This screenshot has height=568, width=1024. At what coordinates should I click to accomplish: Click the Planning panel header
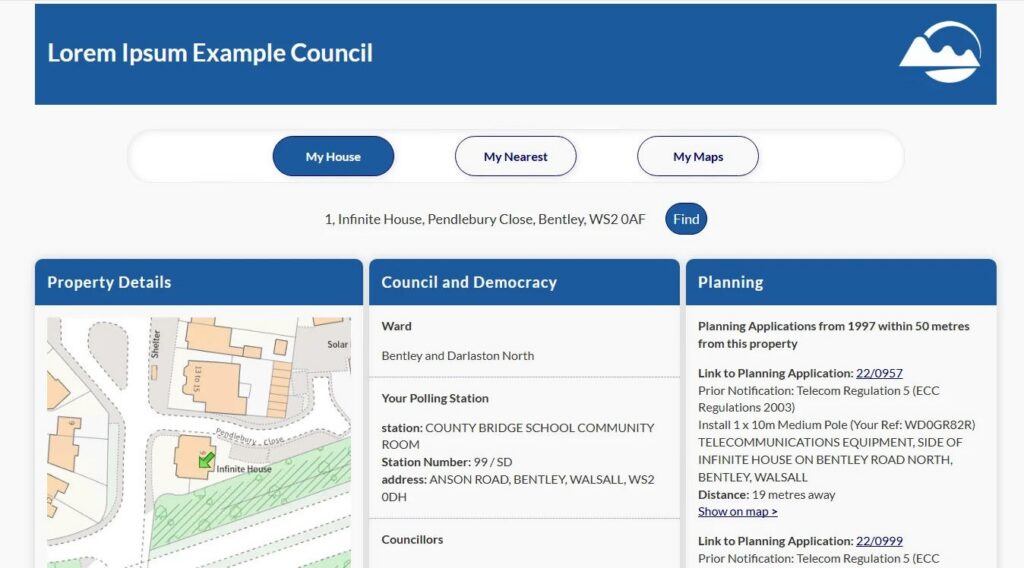tap(840, 282)
